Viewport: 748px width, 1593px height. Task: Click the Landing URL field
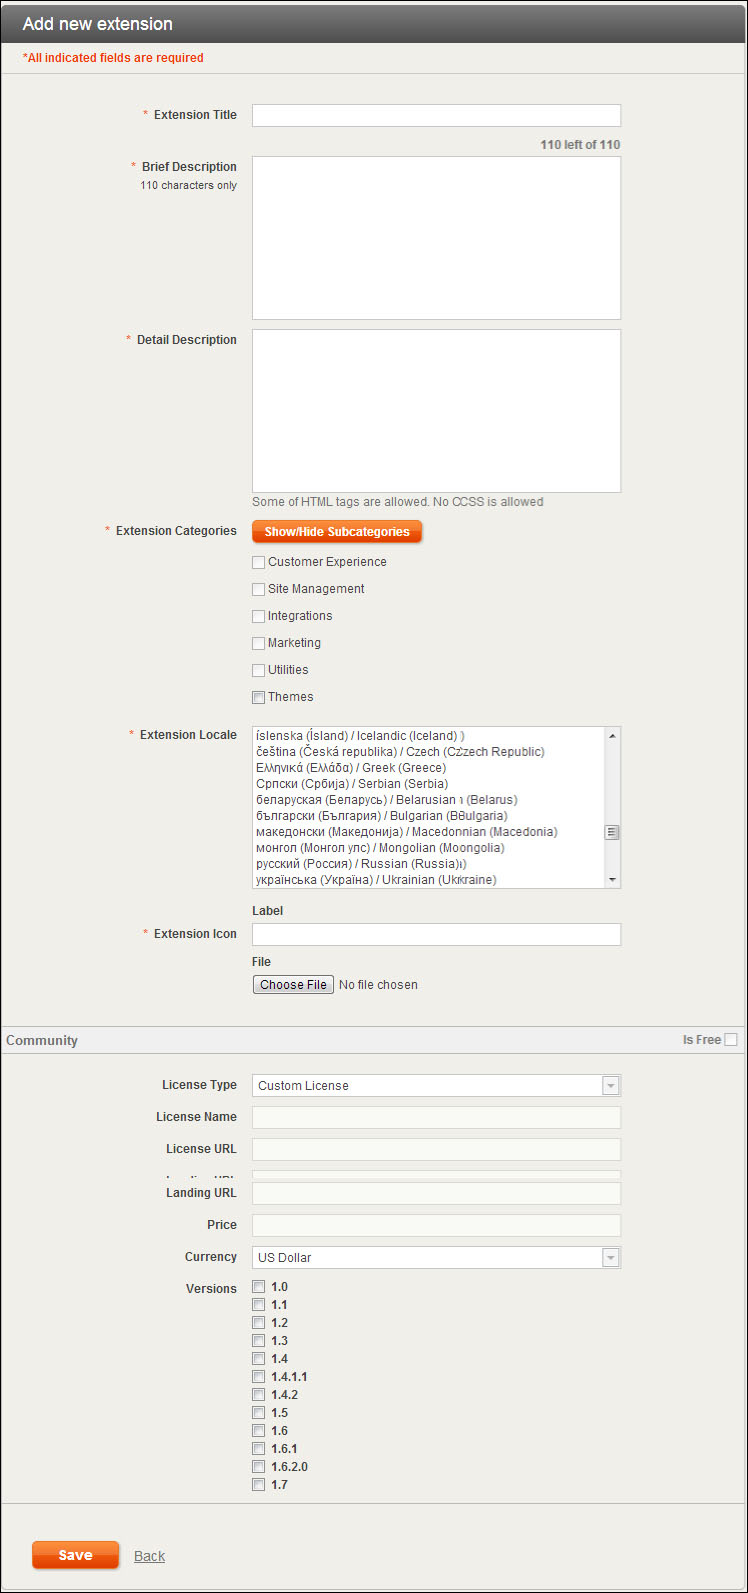436,1194
